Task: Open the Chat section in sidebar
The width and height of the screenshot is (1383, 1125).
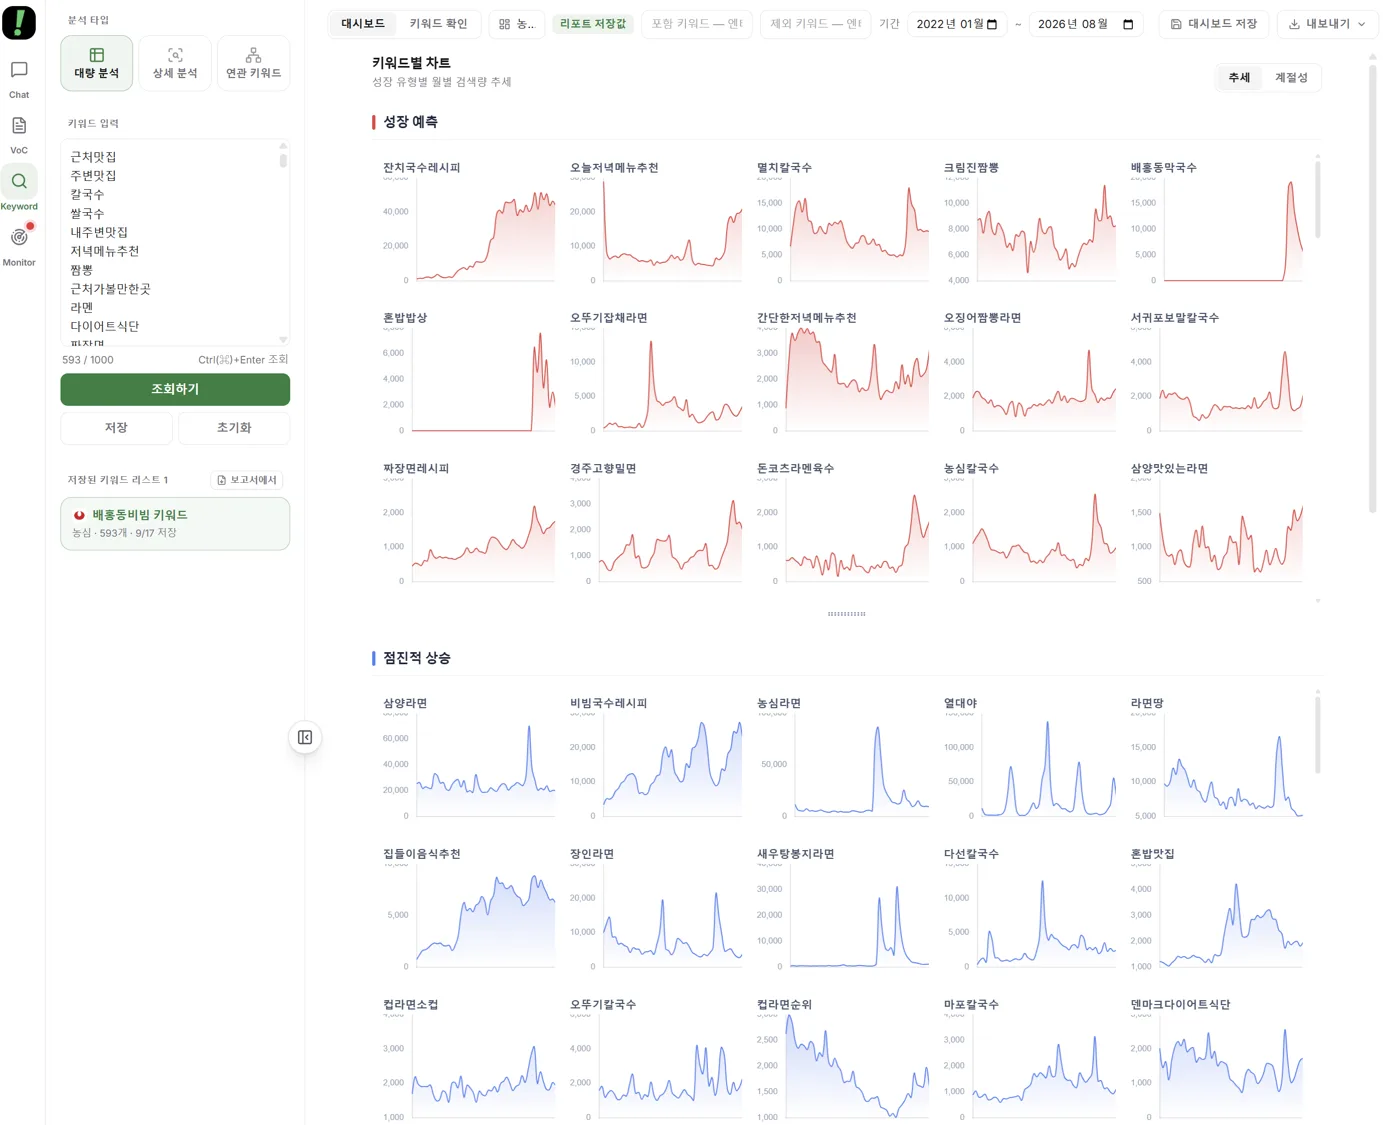Action: (x=19, y=79)
